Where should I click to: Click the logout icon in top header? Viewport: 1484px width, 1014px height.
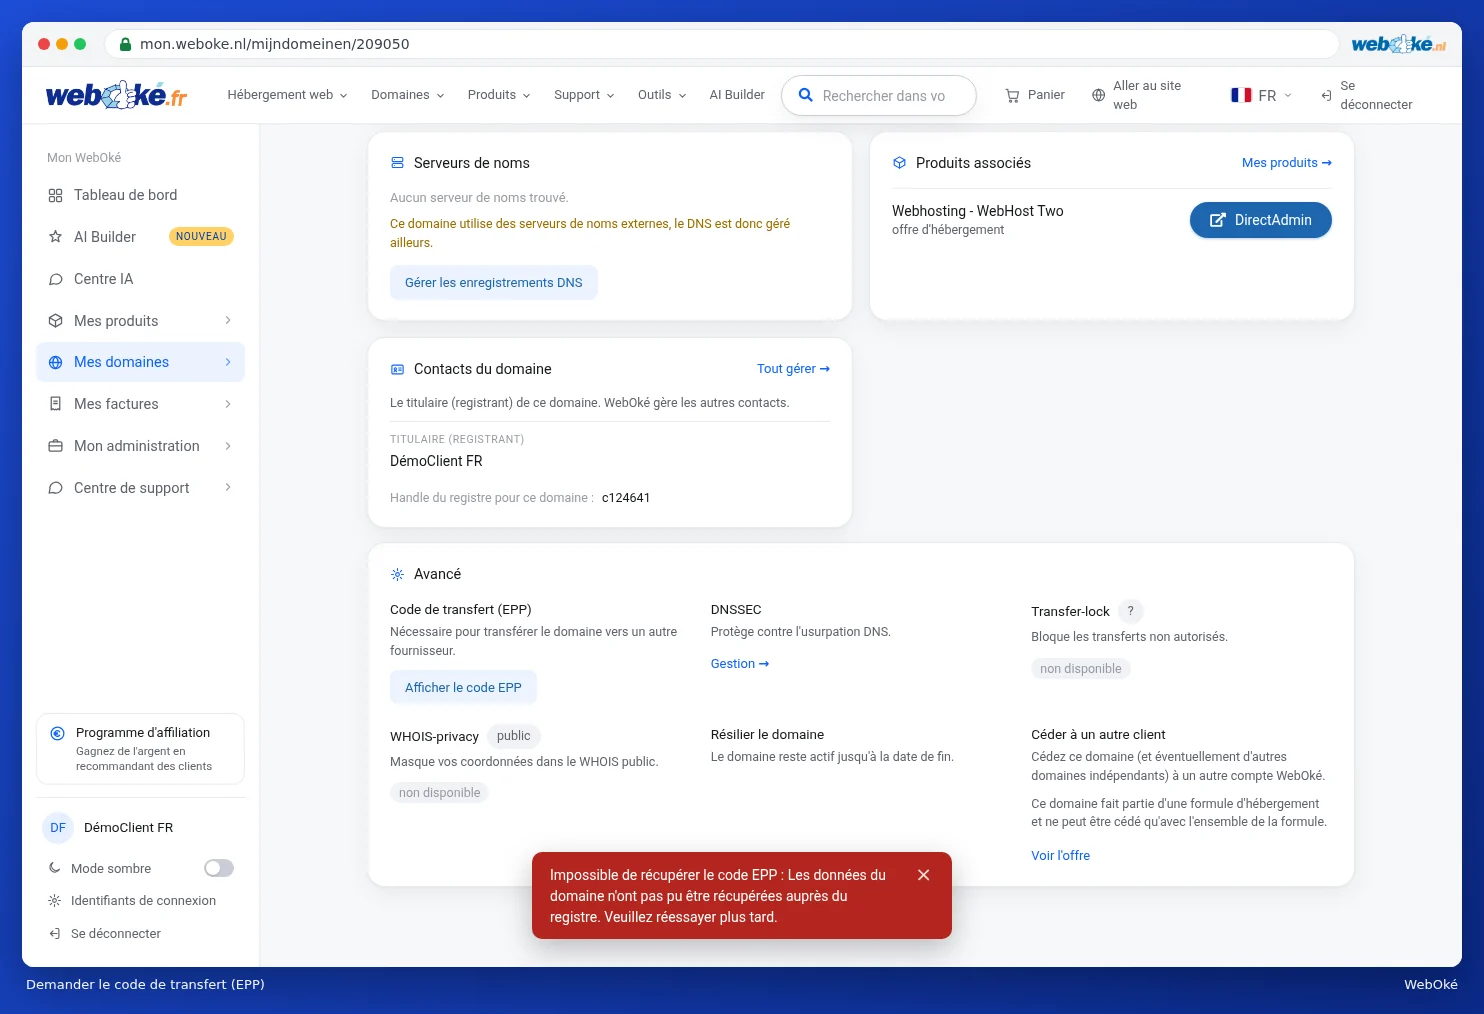pyautogui.click(x=1326, y=95)
